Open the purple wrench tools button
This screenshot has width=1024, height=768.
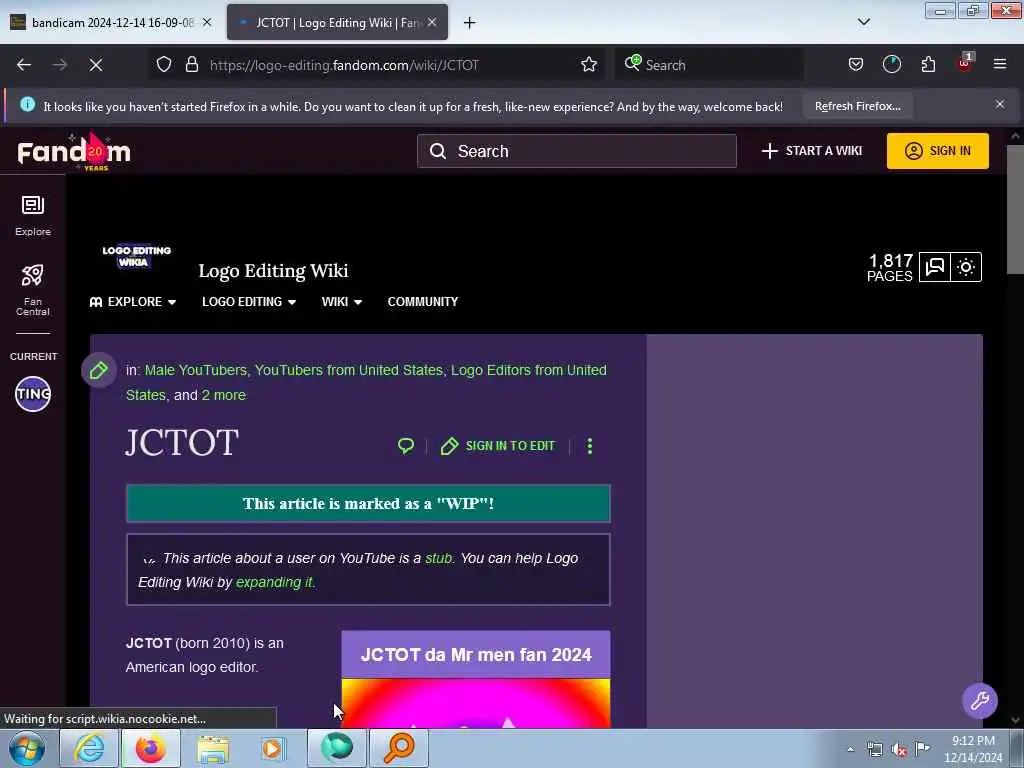click(979, 701)
